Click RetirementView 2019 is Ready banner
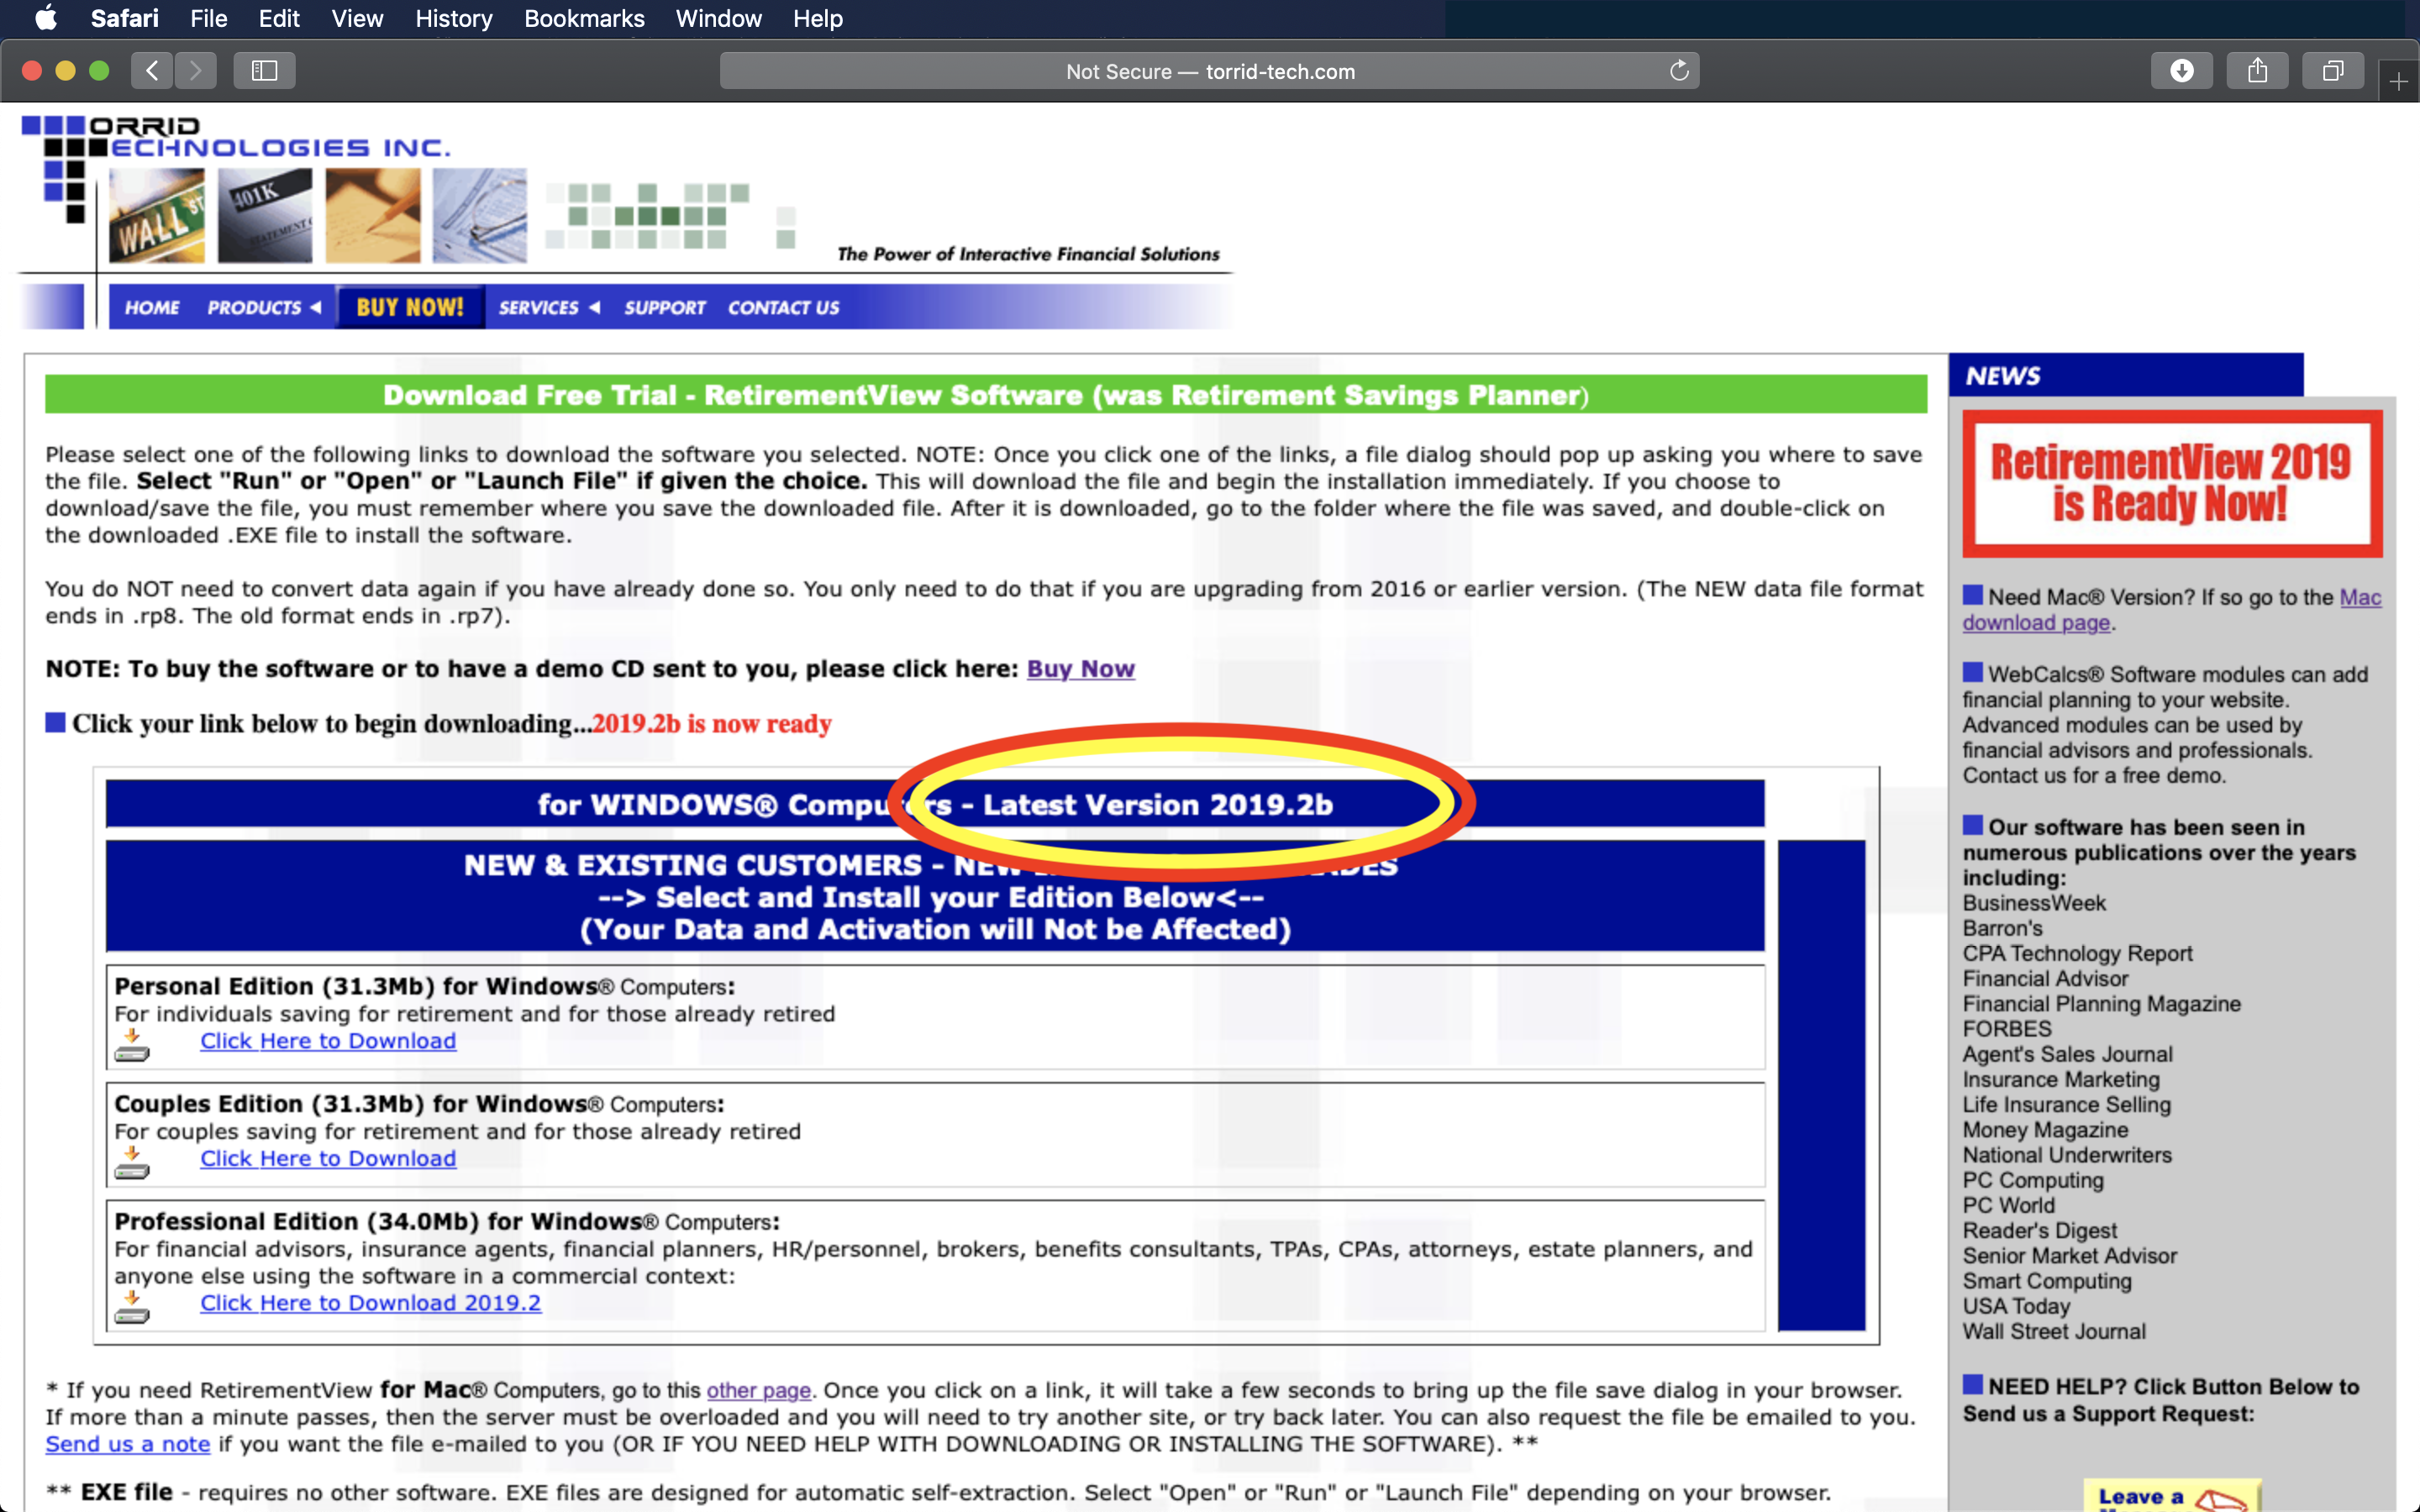Viewport: 2420px width, 1512px height. (2171, 484)
